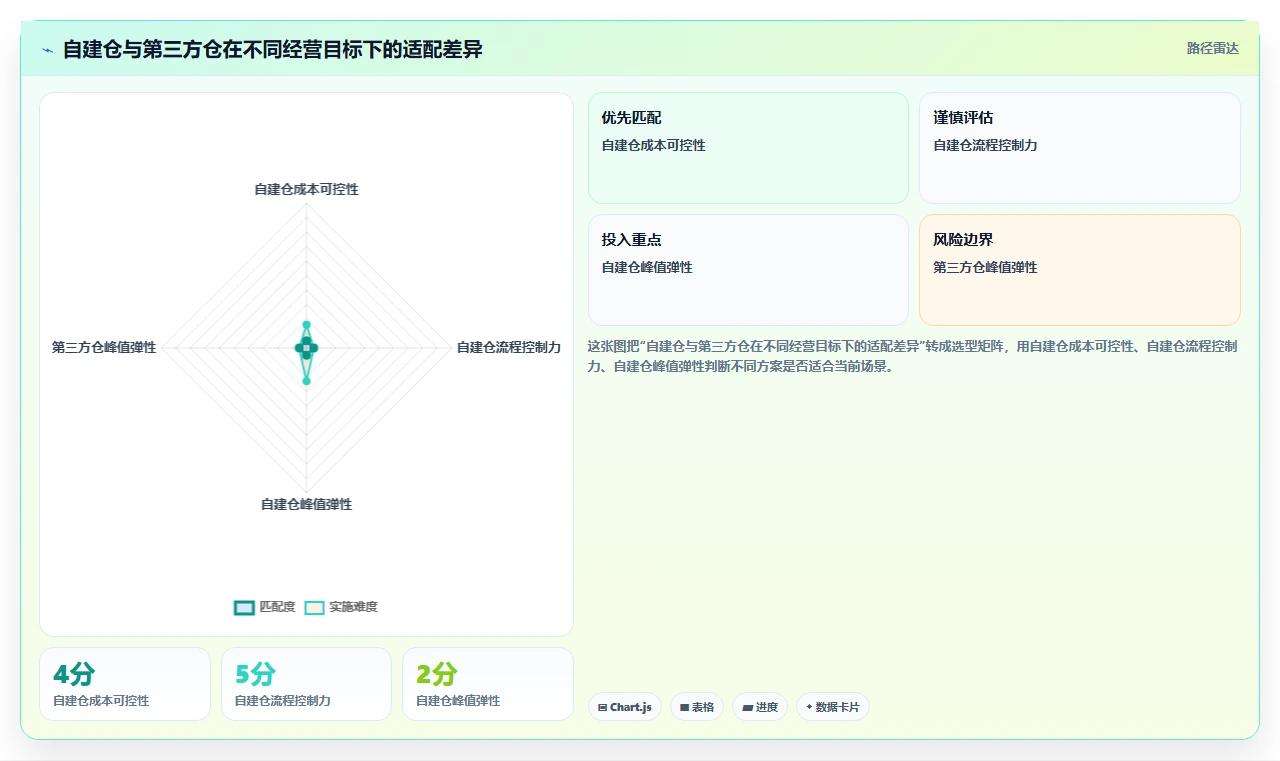The height and width of the screenshot is (761, 1280).
Task: Click the description paragraph starting 这张图把
Action: (914, 356)
